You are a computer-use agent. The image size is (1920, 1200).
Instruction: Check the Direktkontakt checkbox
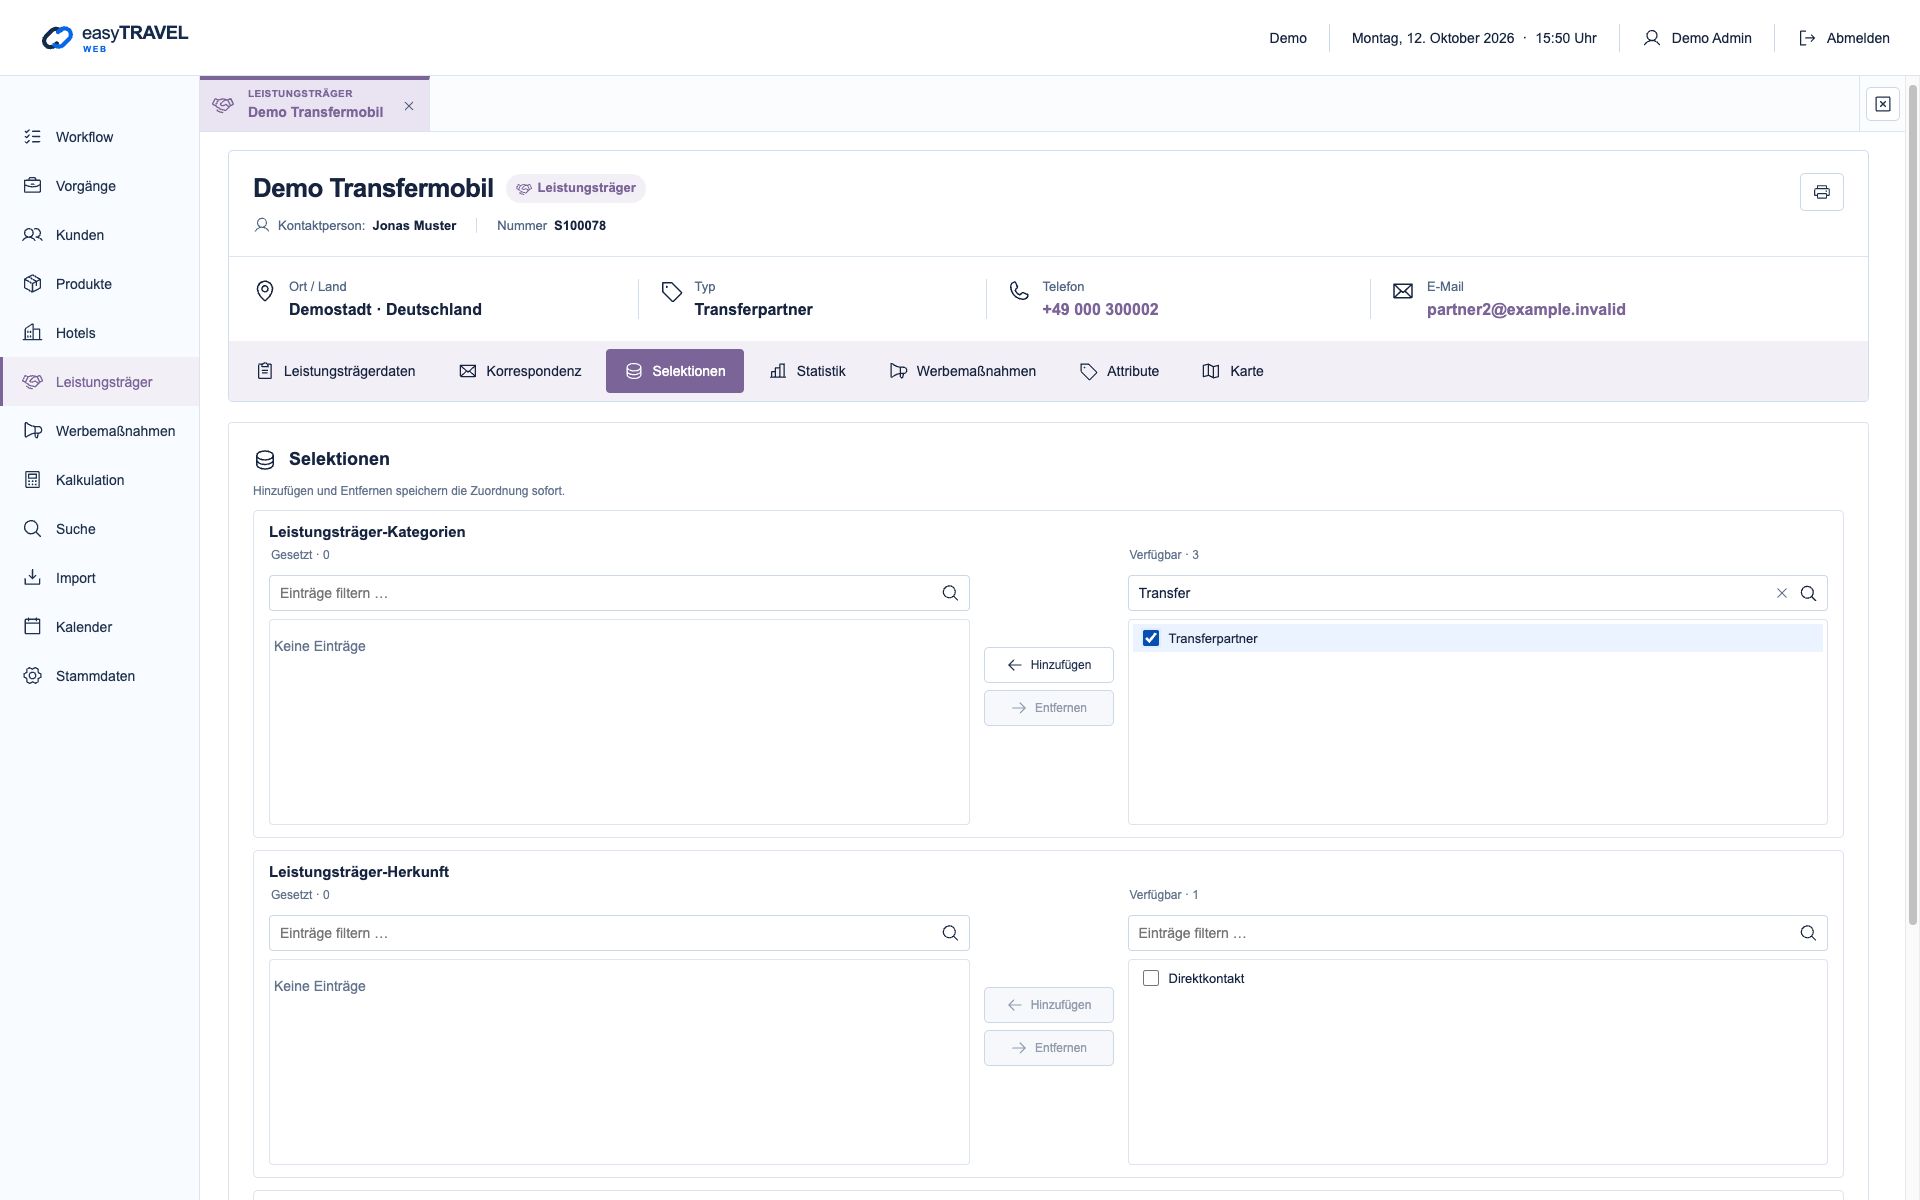tap(1151, 978)
